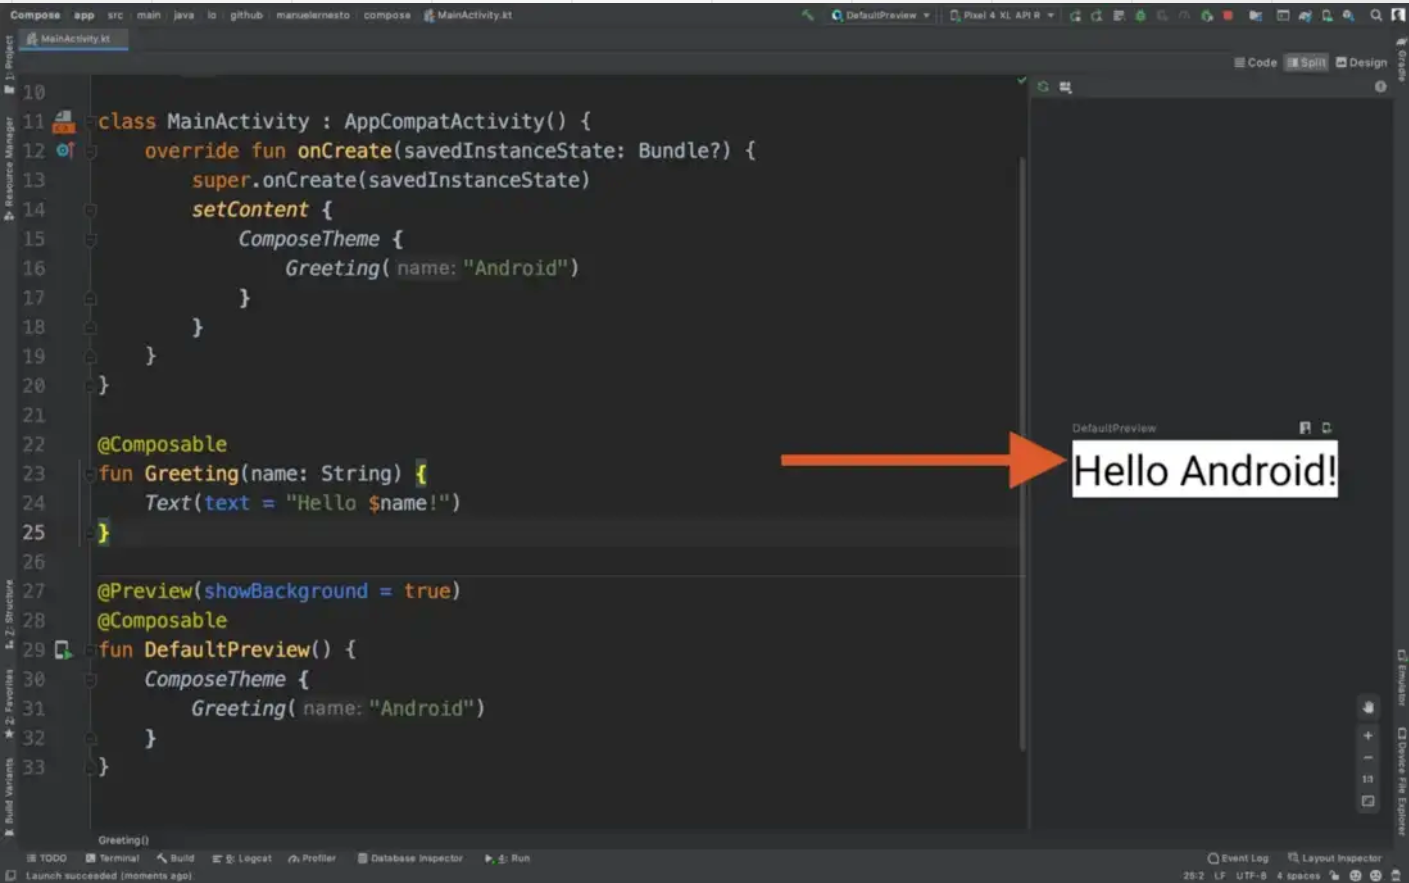Open the Build Variants side tab
This screenshot has height=883, width=1409.
click(x=9, y=797)
